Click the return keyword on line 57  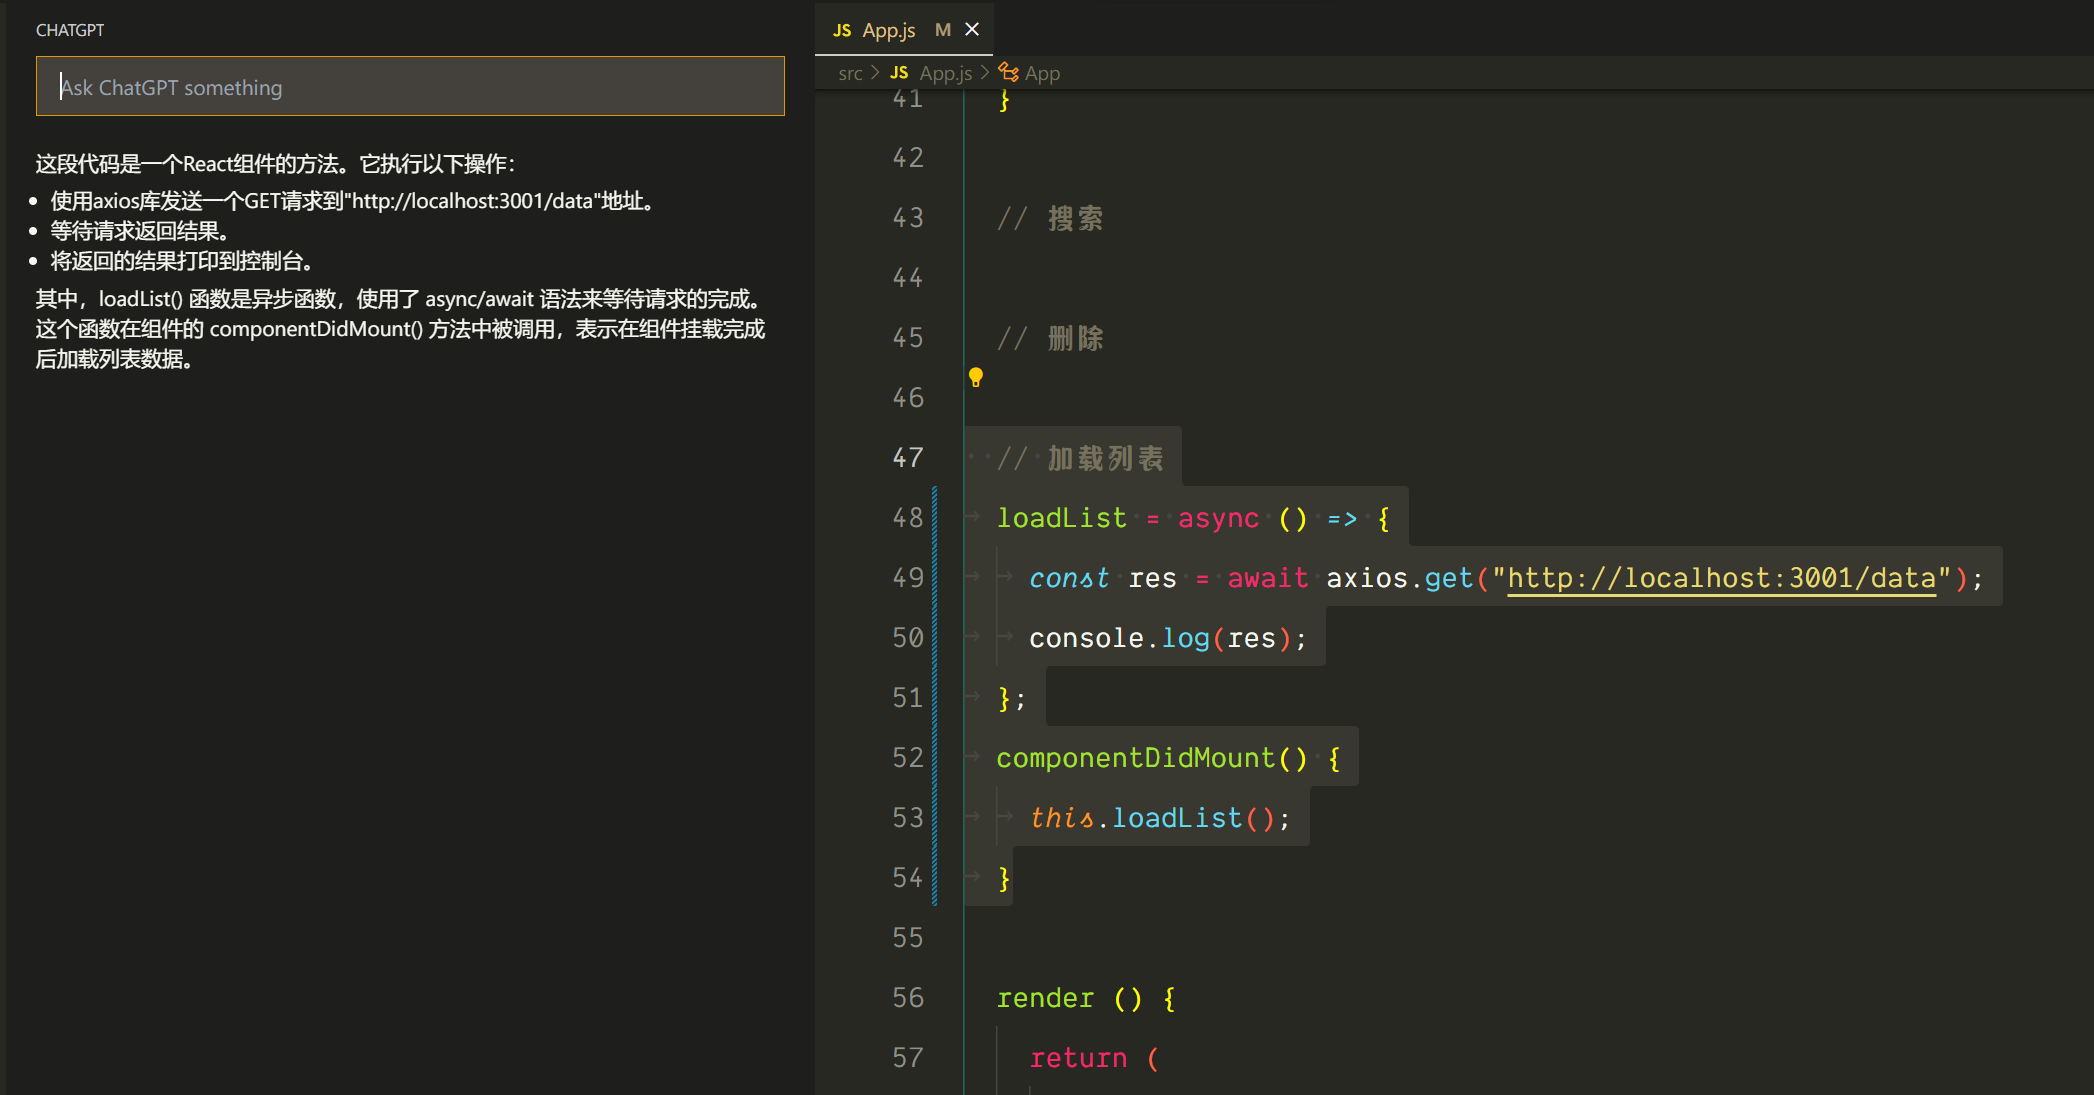pyautogui.click(x=1078, y=1058)
